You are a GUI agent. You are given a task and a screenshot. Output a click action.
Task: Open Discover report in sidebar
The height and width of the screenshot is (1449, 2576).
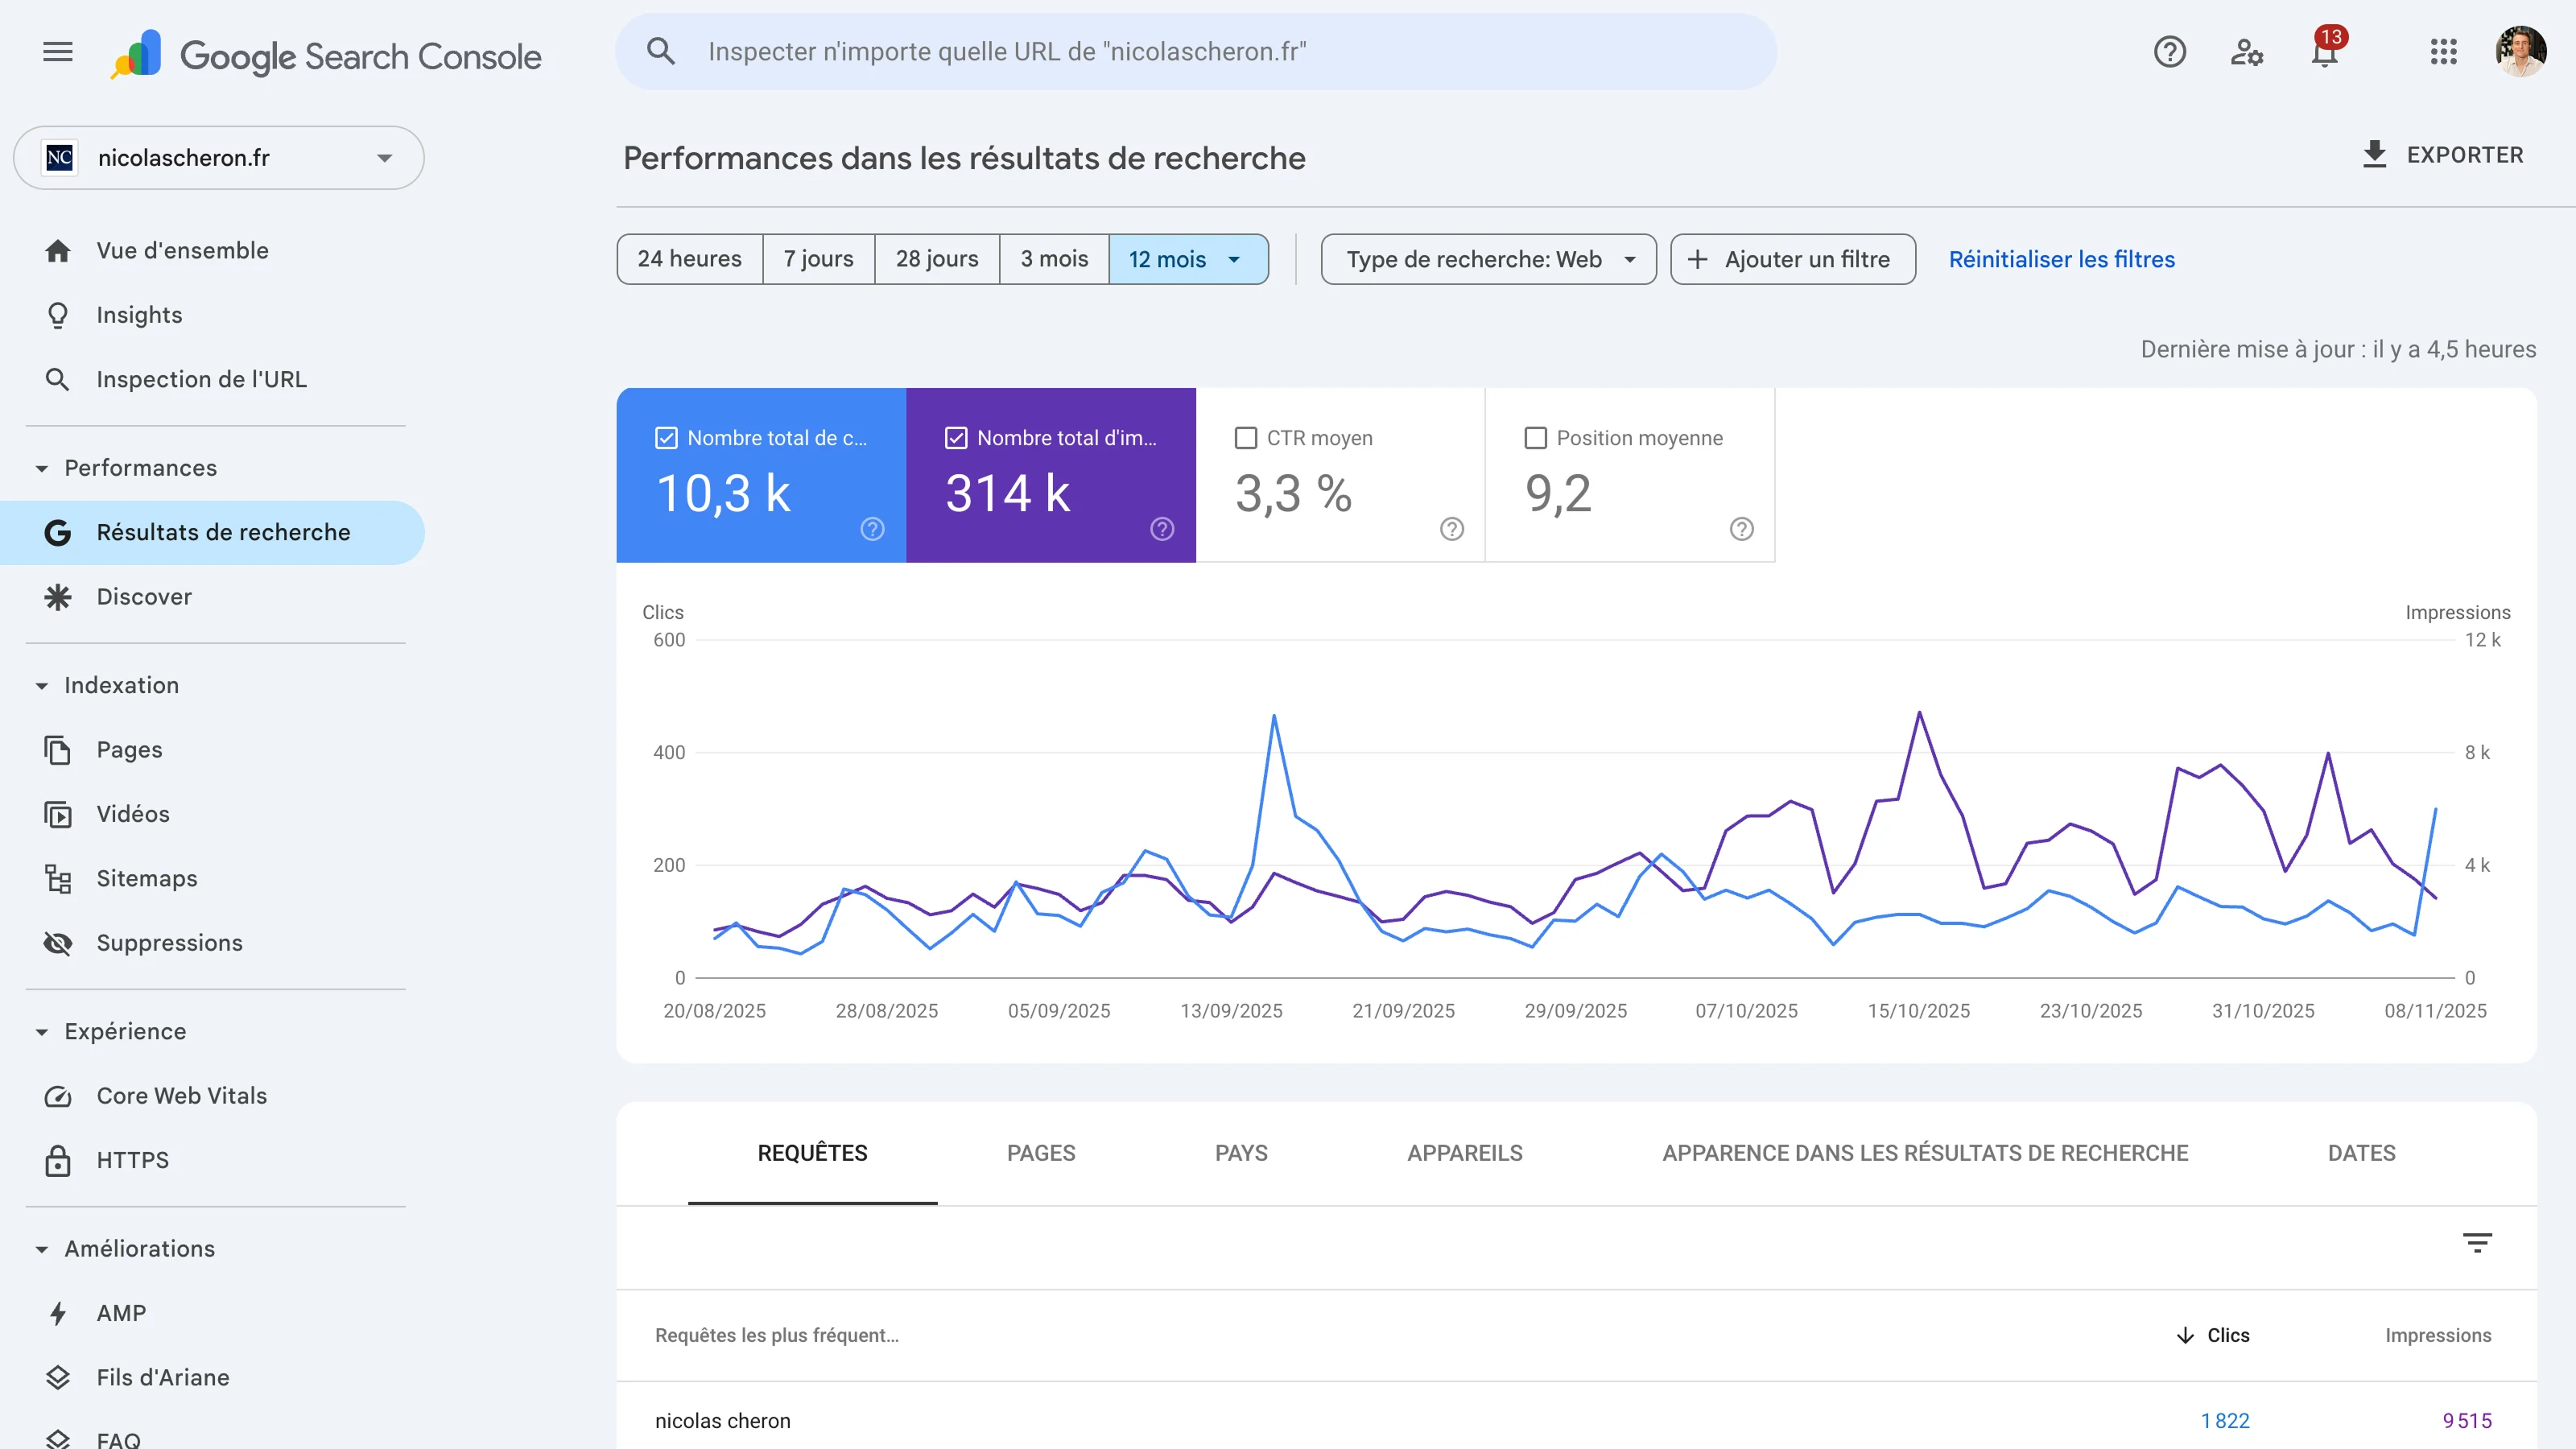click(x=144, y=597)
